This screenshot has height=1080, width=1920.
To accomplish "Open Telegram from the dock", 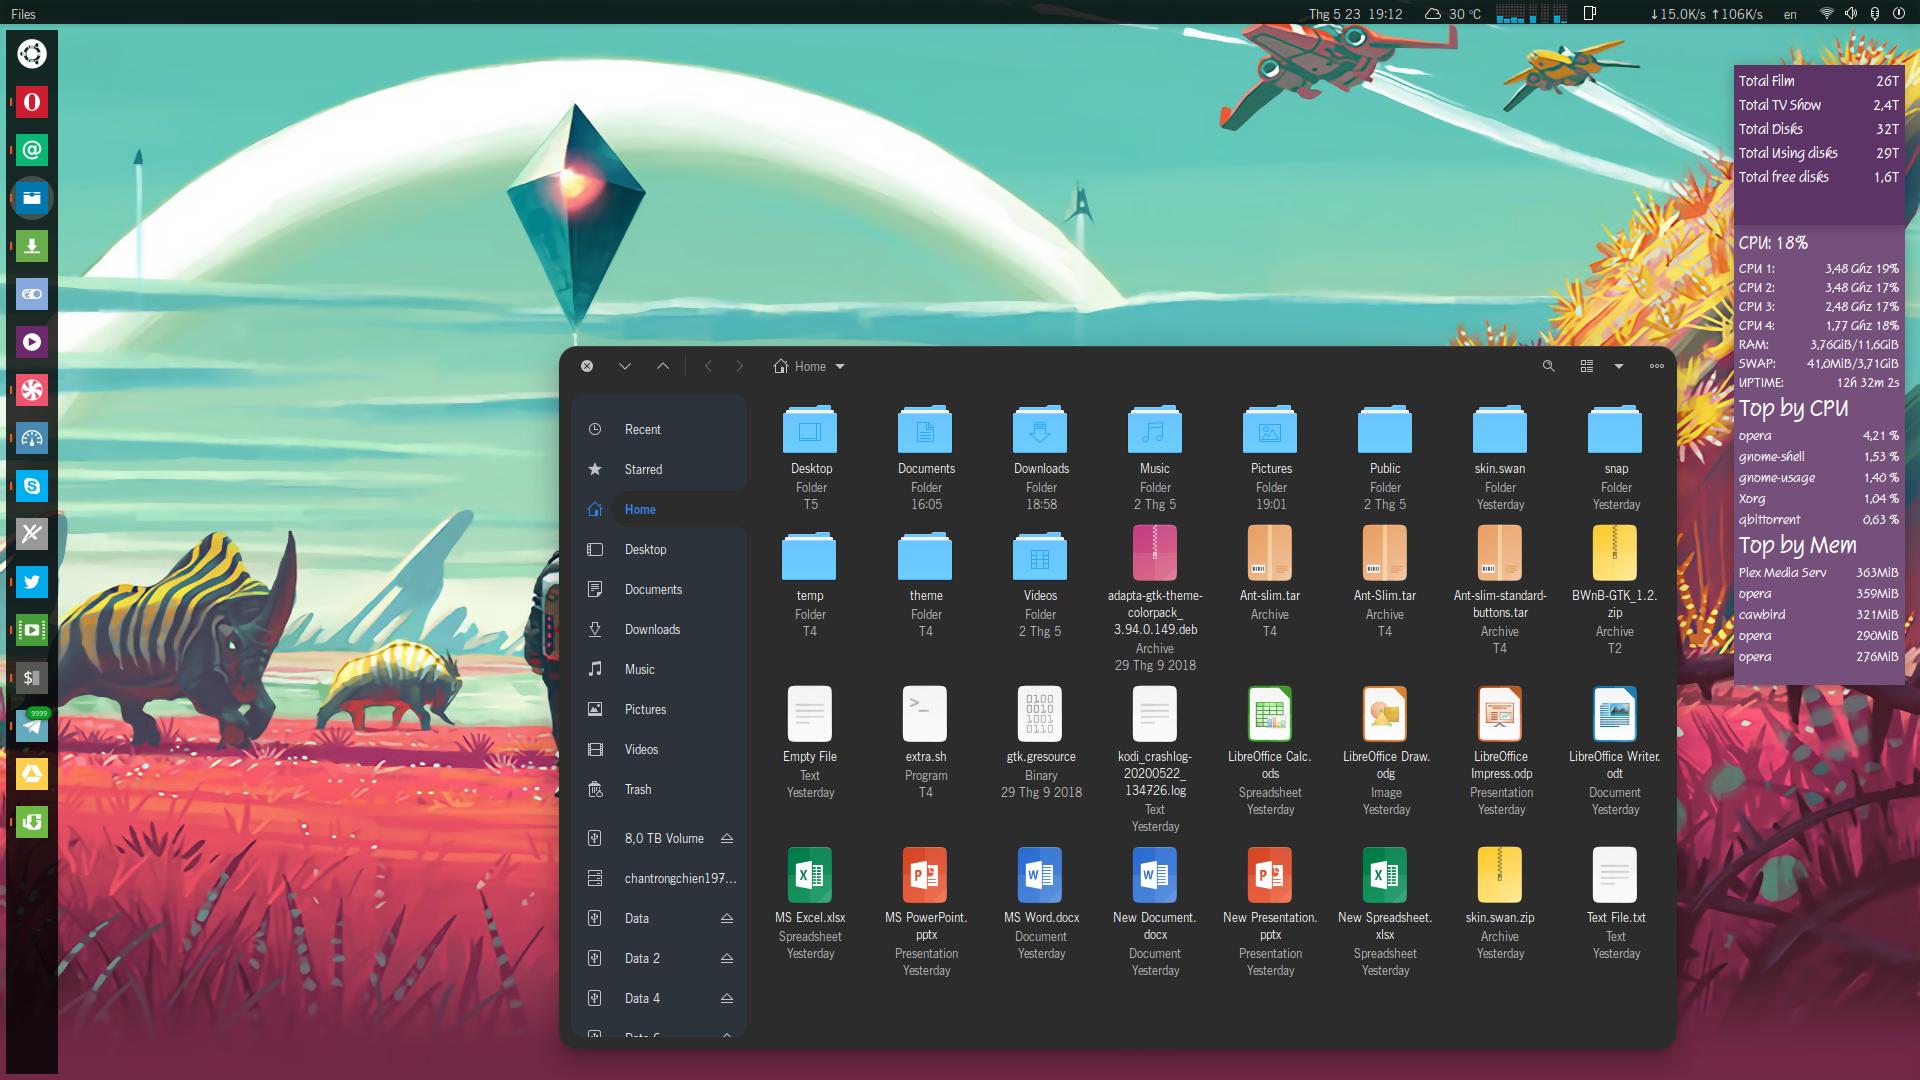I will coord(32,726).
